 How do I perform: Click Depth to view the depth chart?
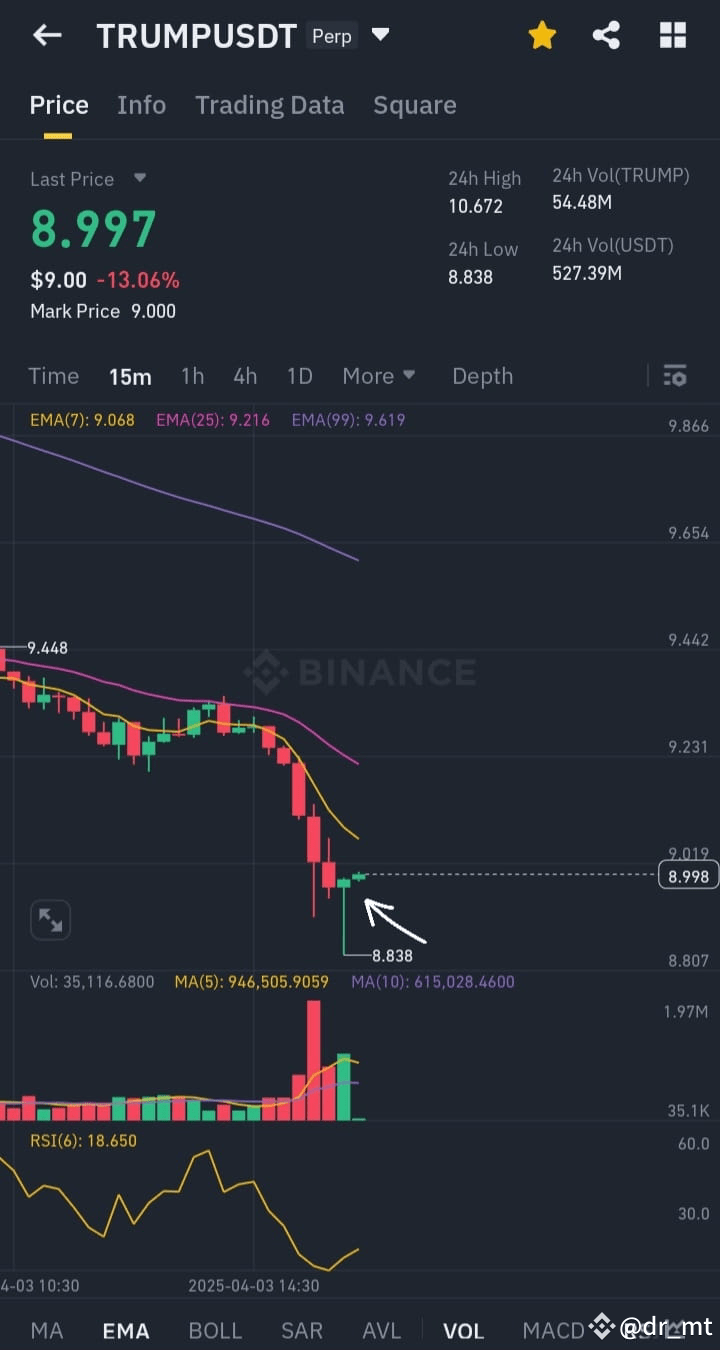click(482, 376)
